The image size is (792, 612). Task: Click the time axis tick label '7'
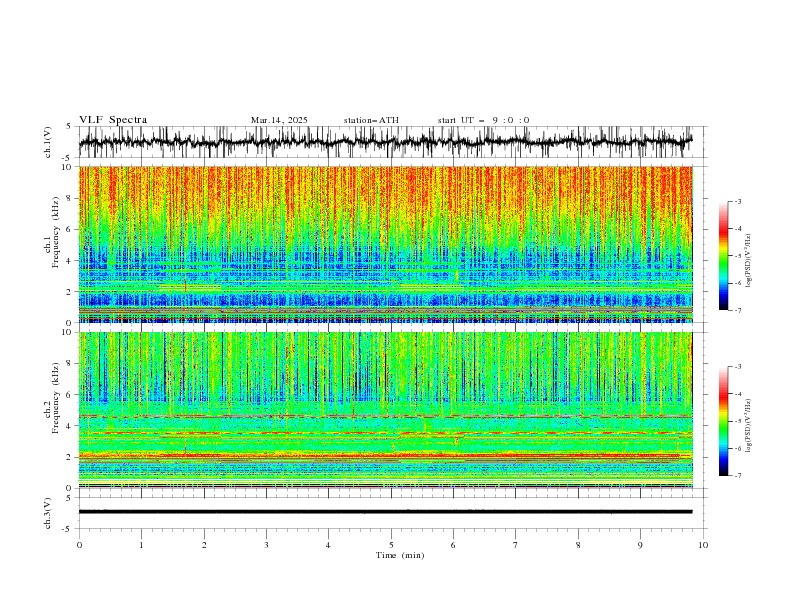tap(516, 545)
